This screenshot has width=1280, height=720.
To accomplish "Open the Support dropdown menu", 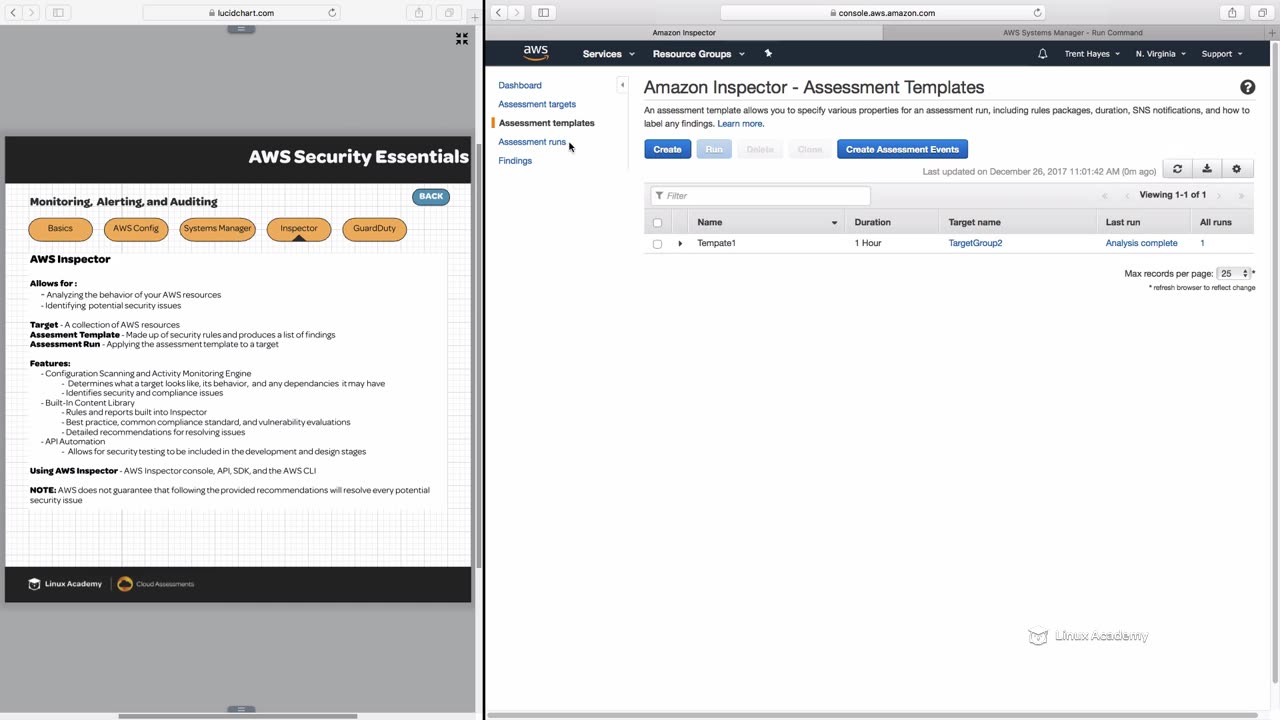I will (1221, 54).
